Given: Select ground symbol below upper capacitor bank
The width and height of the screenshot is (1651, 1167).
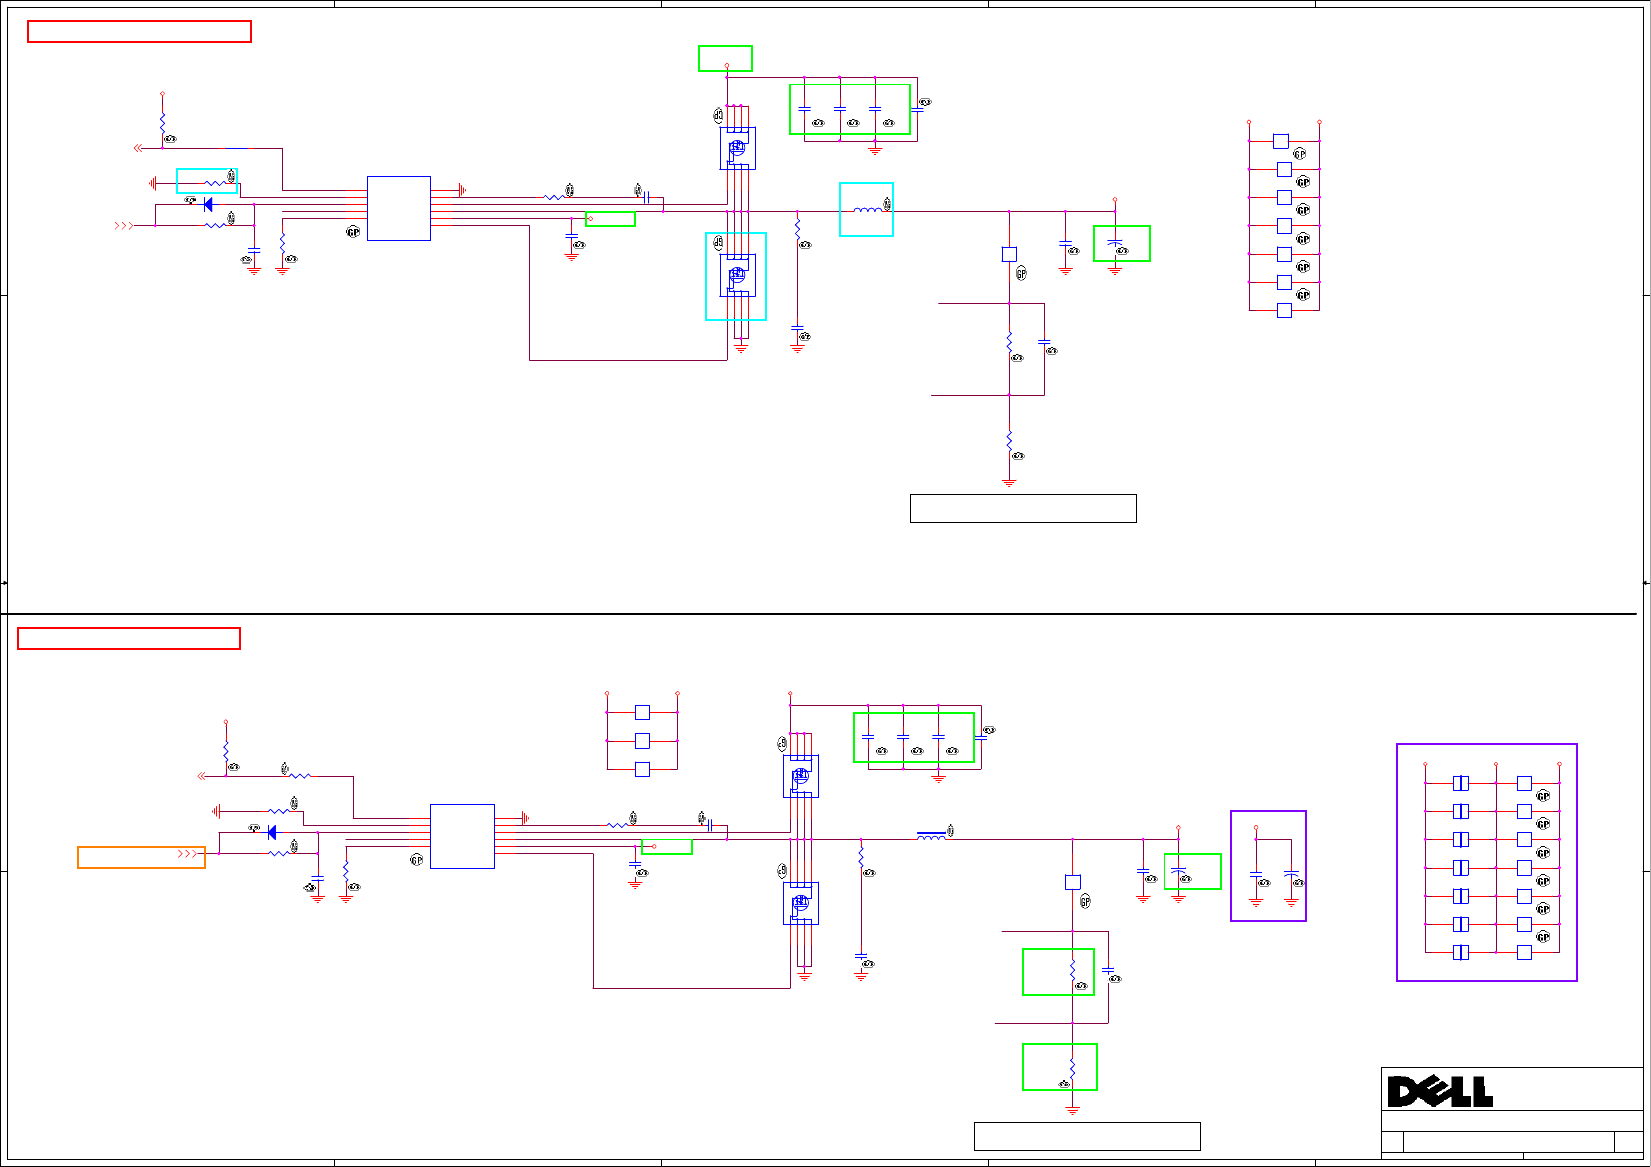Looking at the screenshot, I should pos(875,150).
